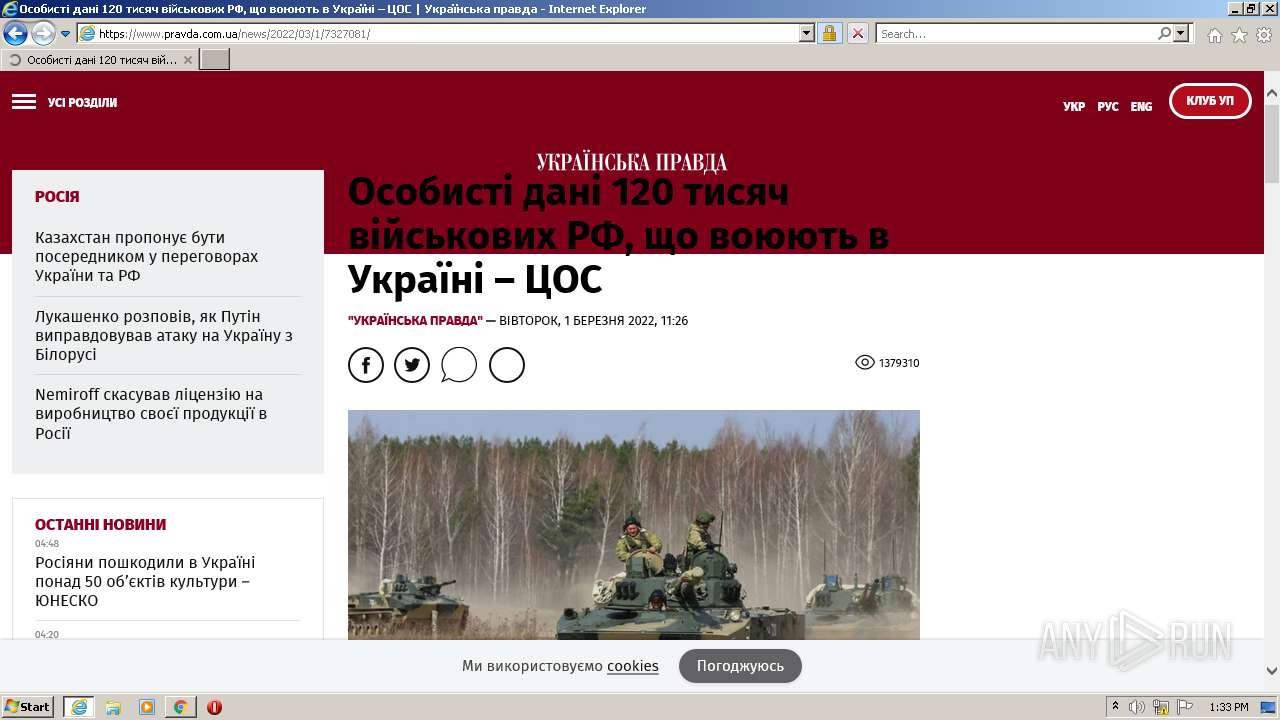Viewport: 1280px width, 720px height.
Task: Open the Windows Start button
Action: 27,707
